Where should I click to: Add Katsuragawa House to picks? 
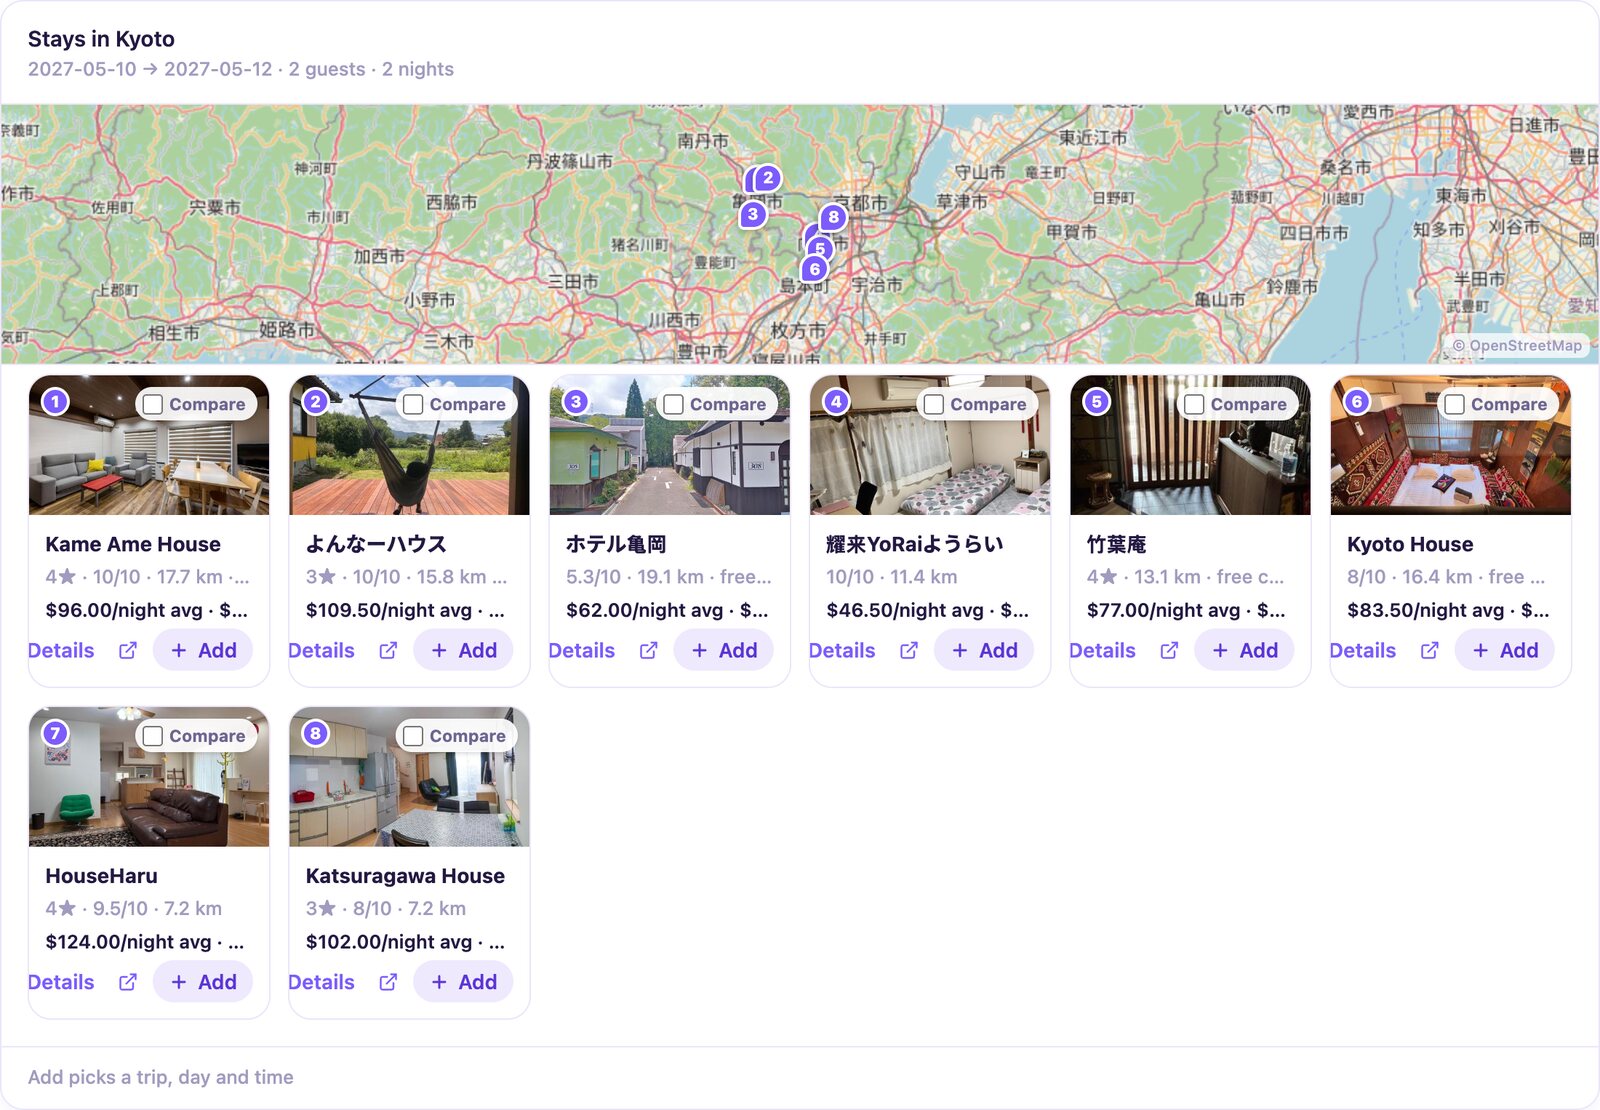tap(463, 982)
